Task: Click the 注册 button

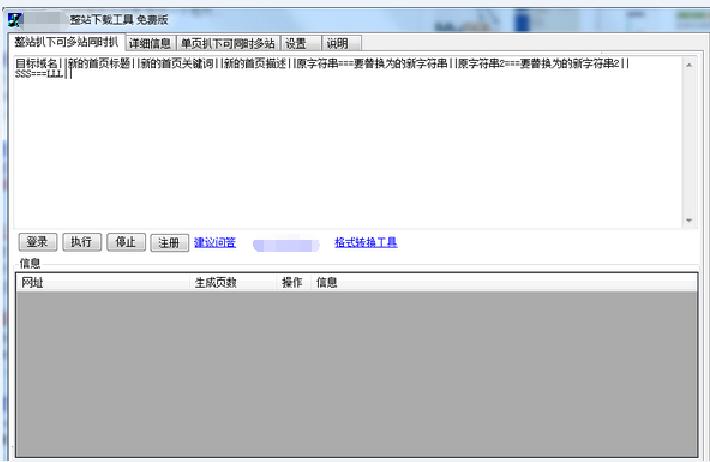Action: click(x=168, y=242)
